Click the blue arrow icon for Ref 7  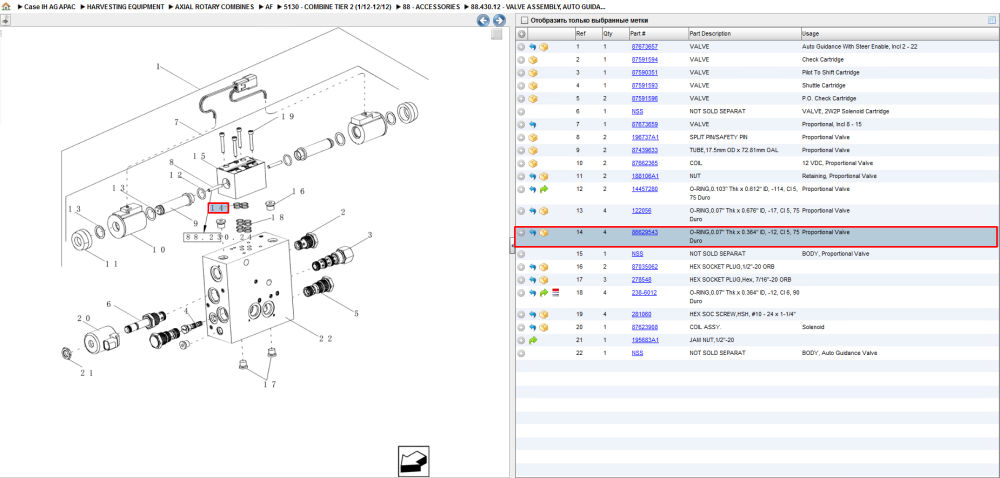coord(533,124)
